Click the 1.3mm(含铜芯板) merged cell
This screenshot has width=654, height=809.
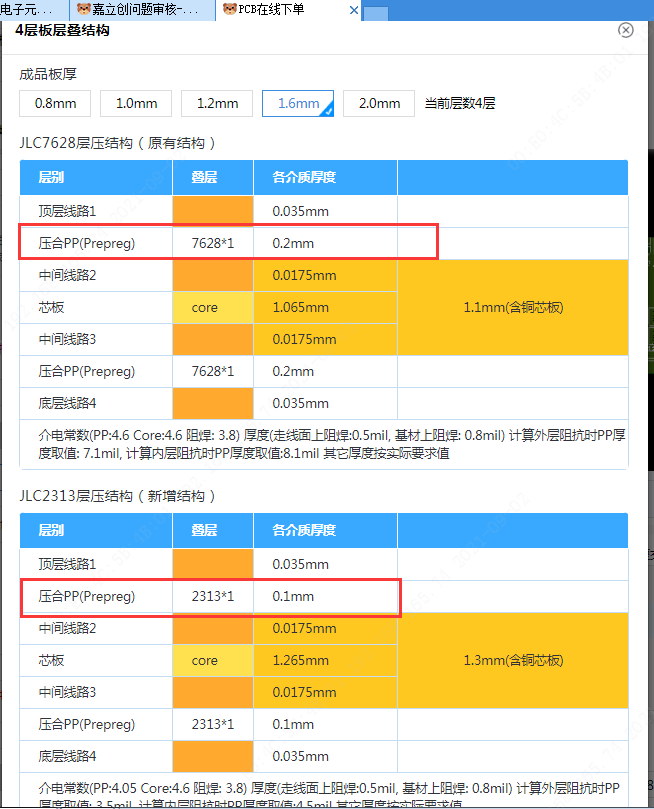pyautogui.click(x=512, y=660)
